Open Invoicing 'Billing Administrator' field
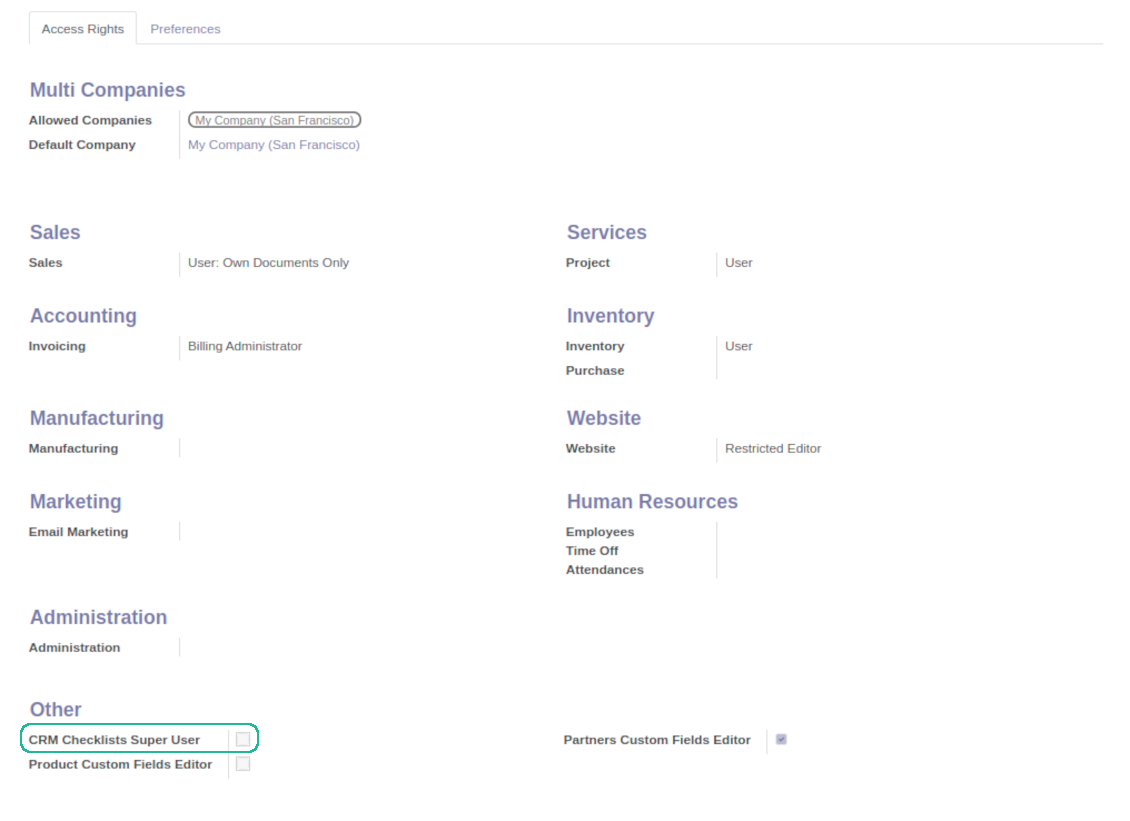Viewport: 1130px width, 821px height. [245, 347]
